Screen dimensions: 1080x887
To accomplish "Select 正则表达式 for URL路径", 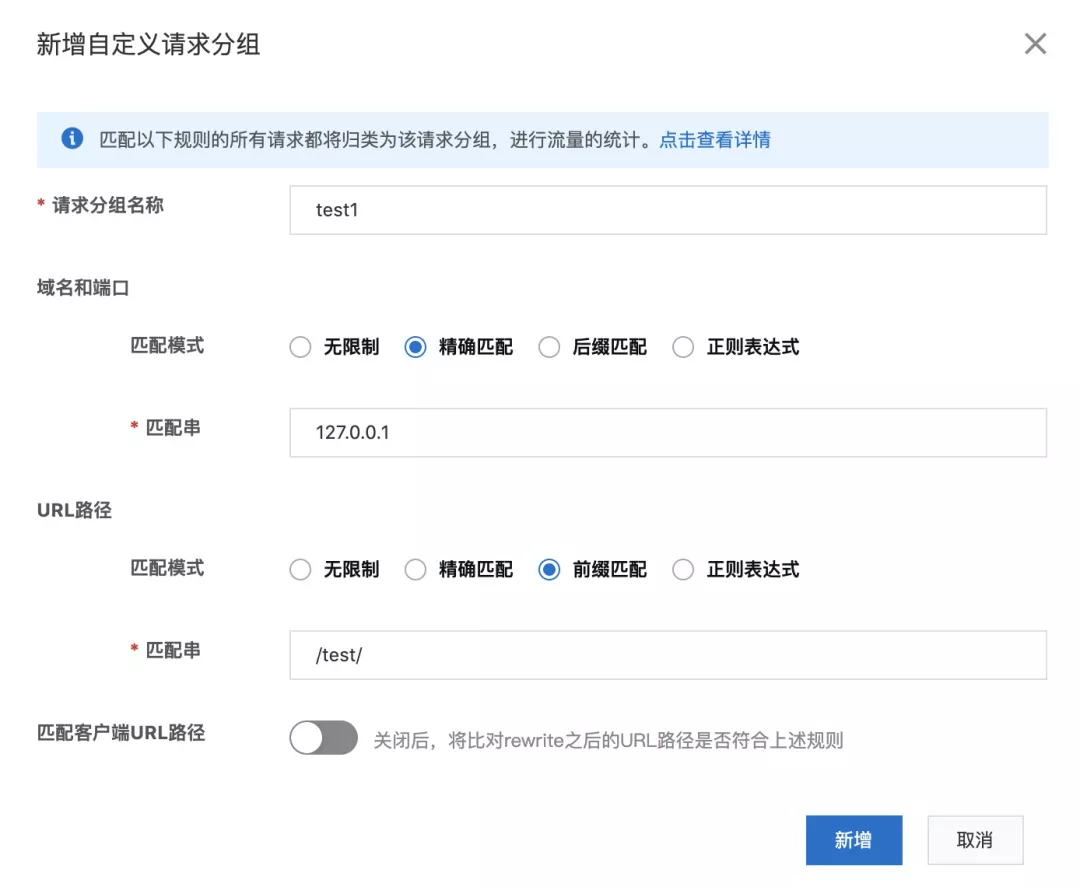I will coord(683,570).
